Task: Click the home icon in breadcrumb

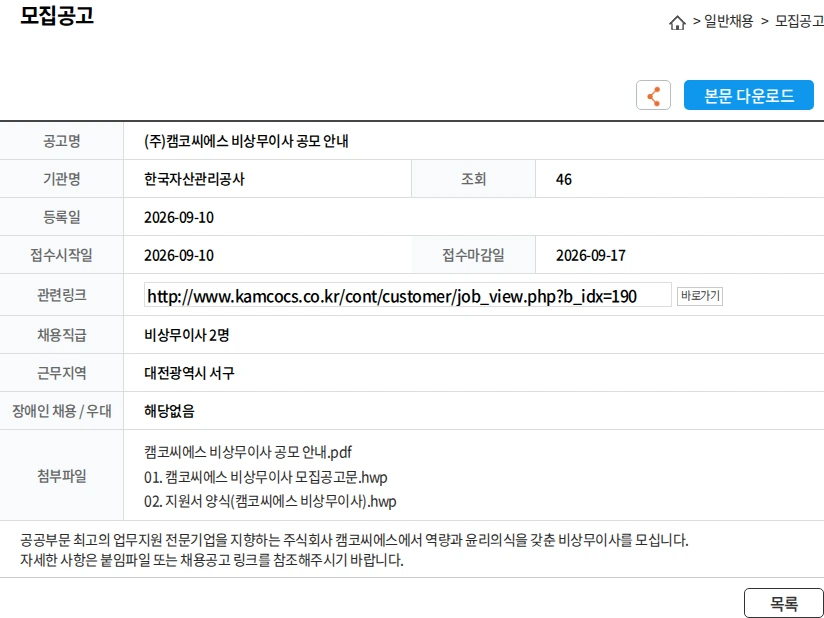Action: [677, 23]
